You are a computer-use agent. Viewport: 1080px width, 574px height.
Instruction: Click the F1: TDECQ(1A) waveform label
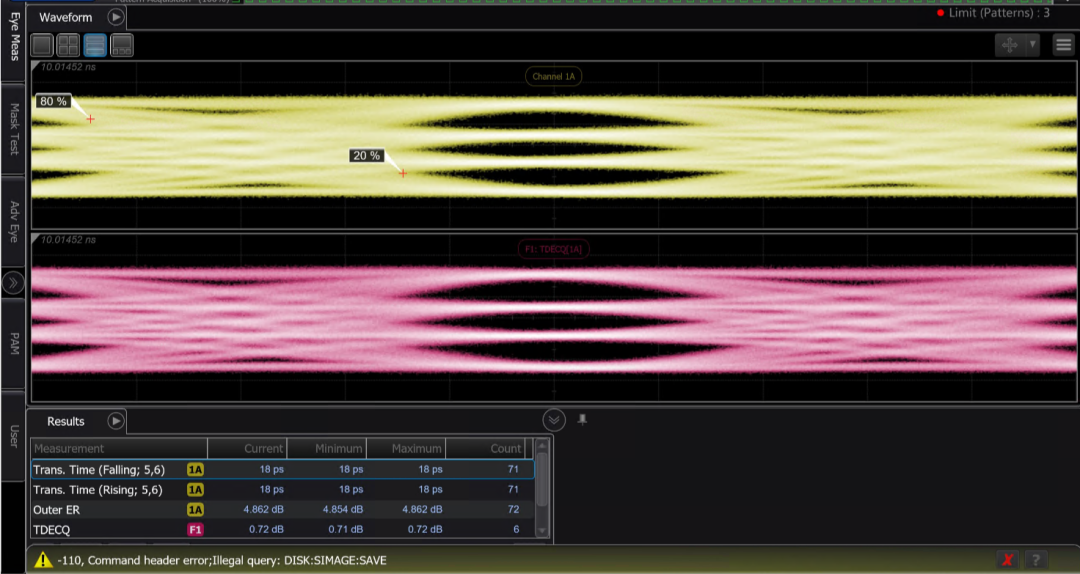553,249
